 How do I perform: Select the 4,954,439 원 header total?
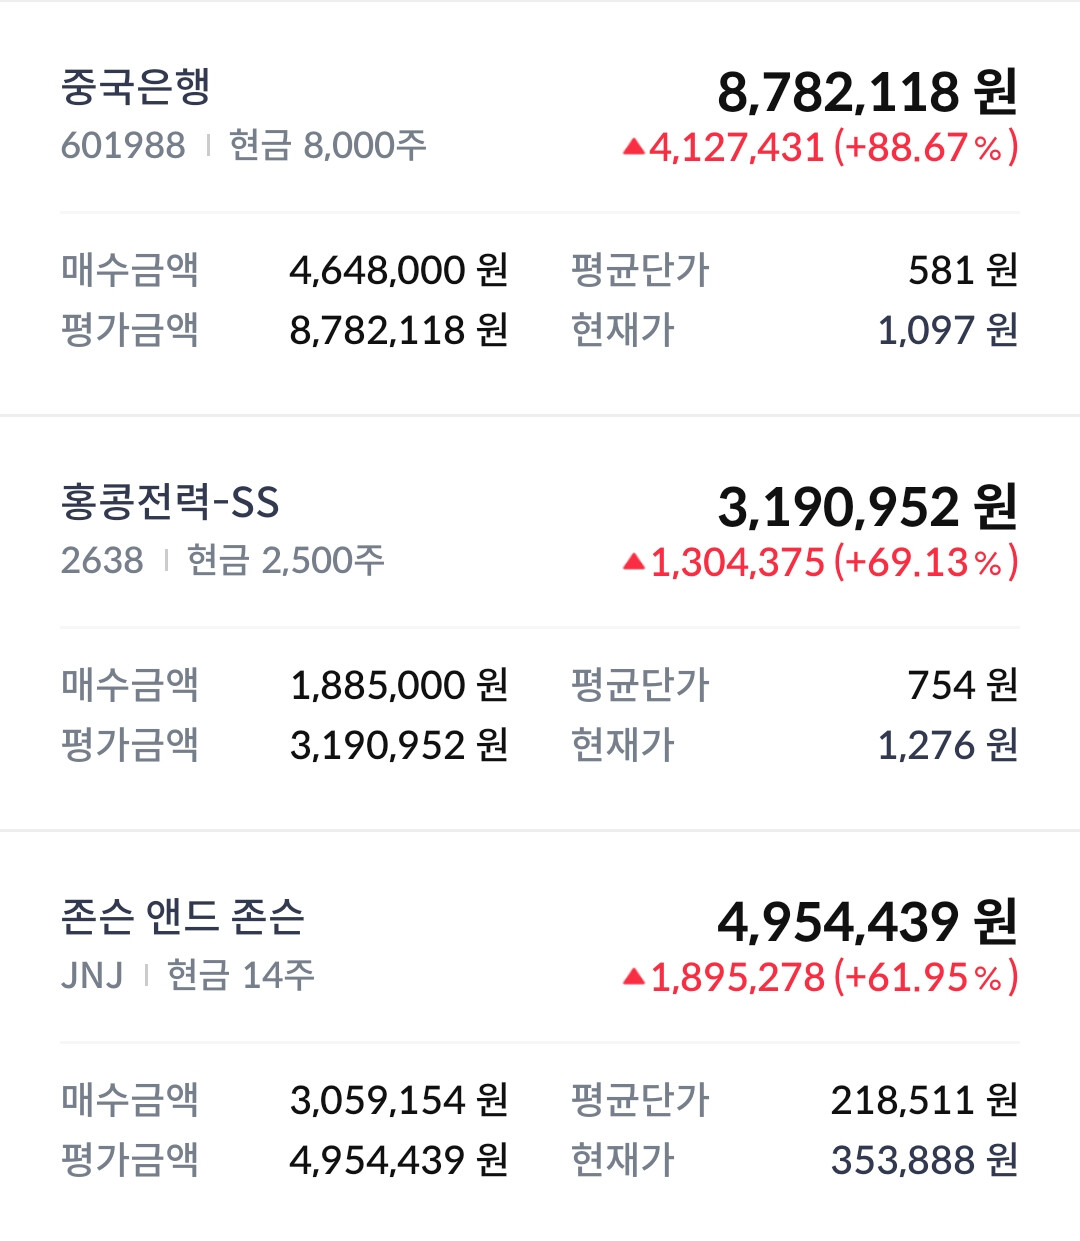click(867, 922)
